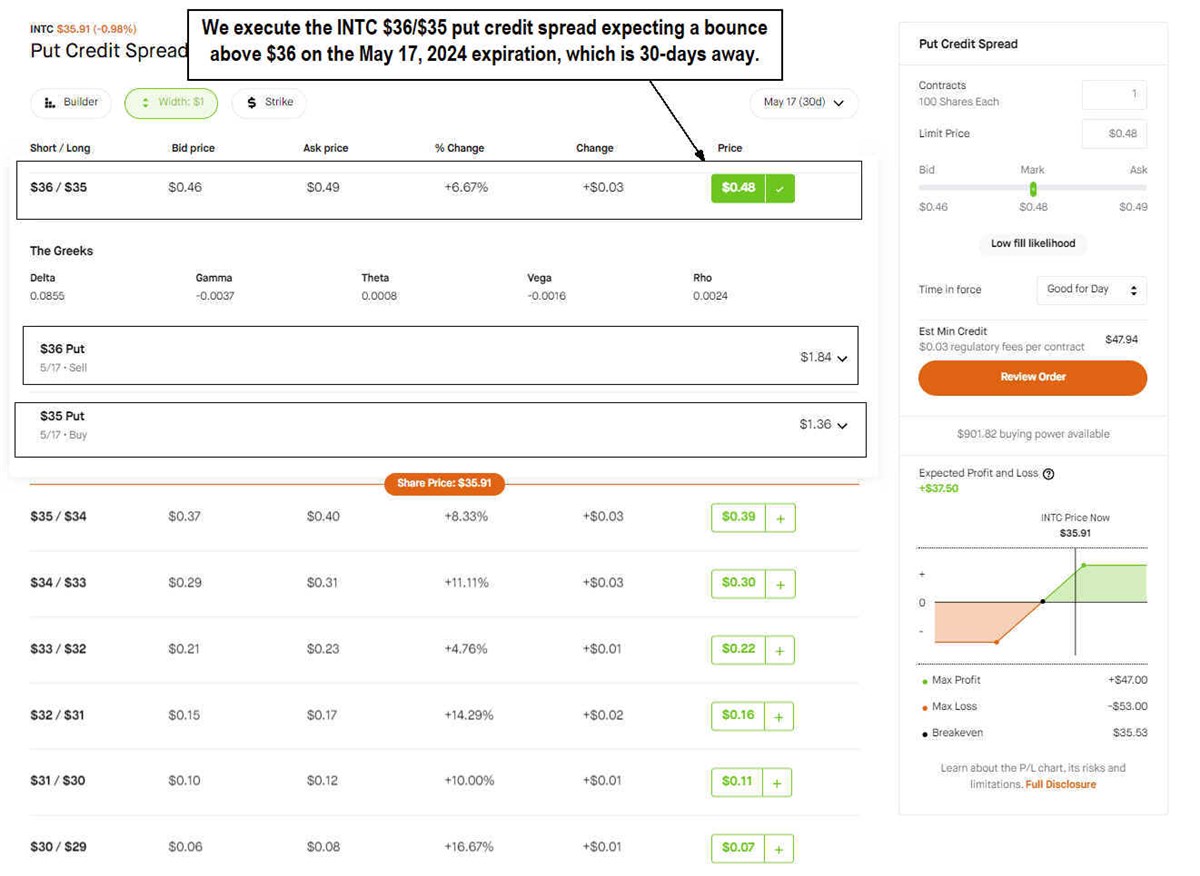Image resolution: width=1200 pixels, height=876 pixels.
Task: Switch to the Builder view
Action: [72, 102]
